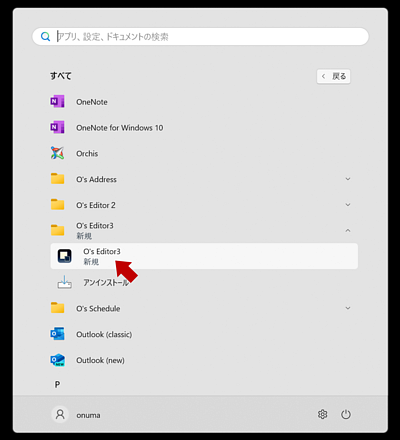Click the O's Schedule folder icon
The width and height of the screenshot is (400, 440).
click(x=57, y=308)
